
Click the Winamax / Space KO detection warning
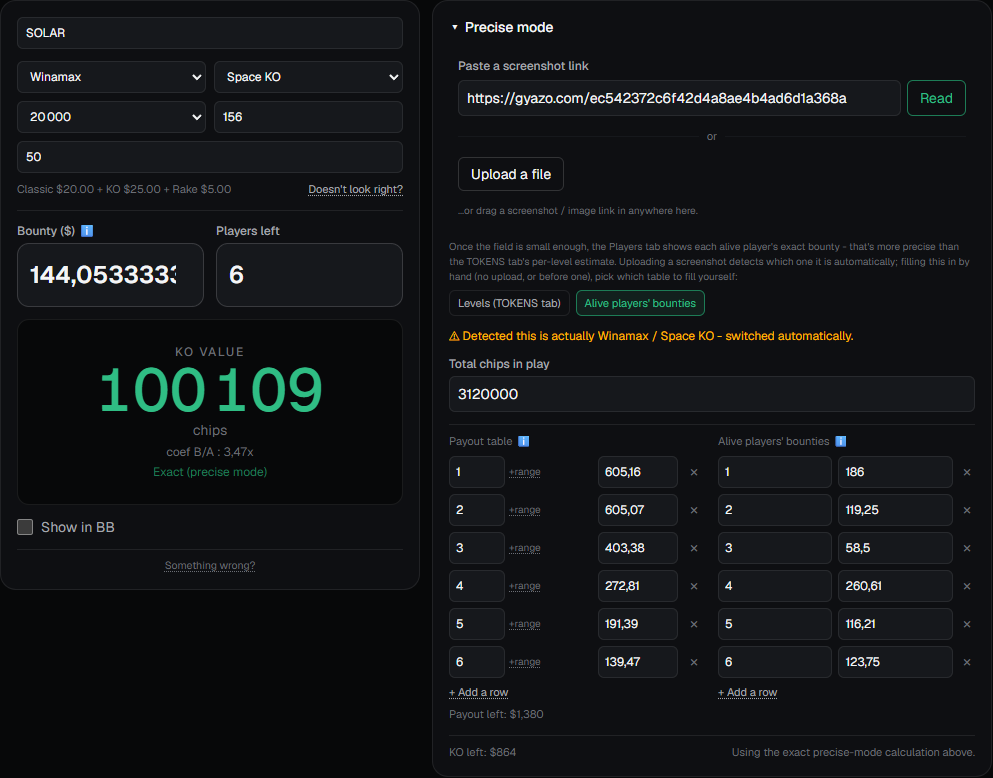point(651,336)
